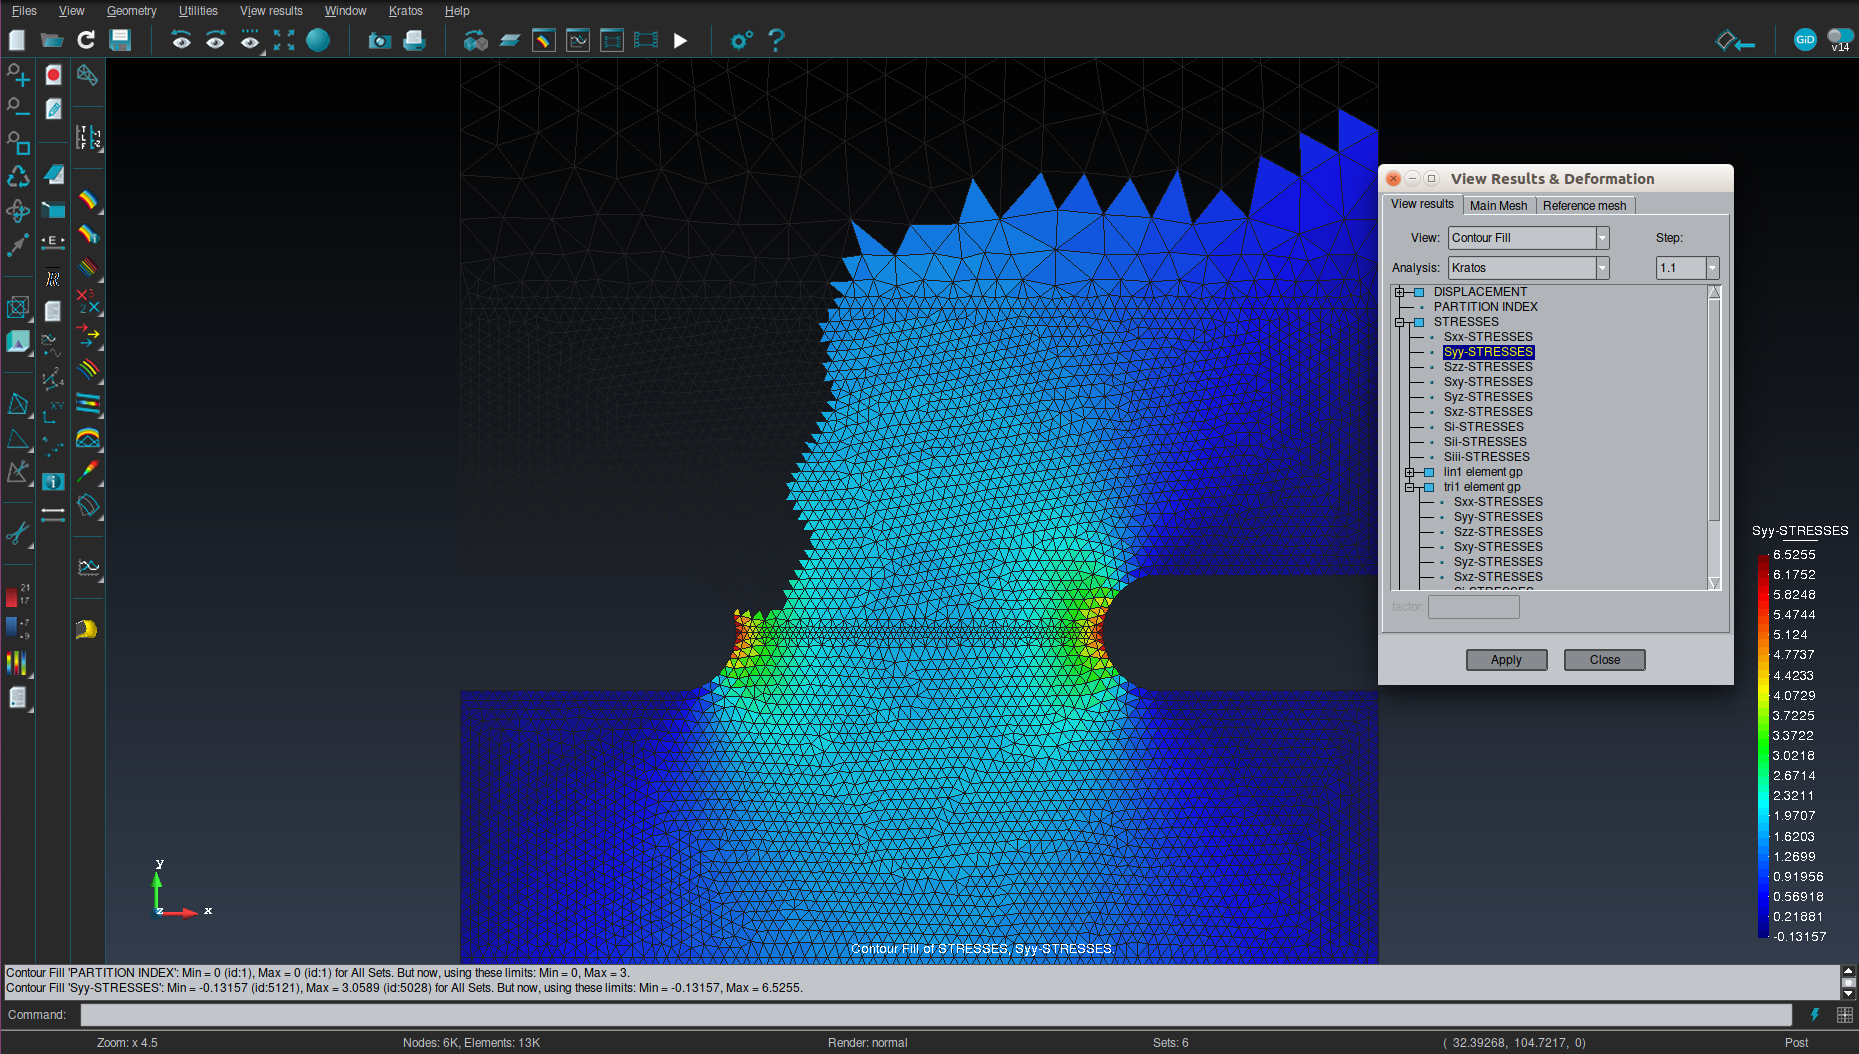This screenshot has height=1054, width=1859.
Task: Click the cubes preprocess toggle icon
Action: point(476,40)
